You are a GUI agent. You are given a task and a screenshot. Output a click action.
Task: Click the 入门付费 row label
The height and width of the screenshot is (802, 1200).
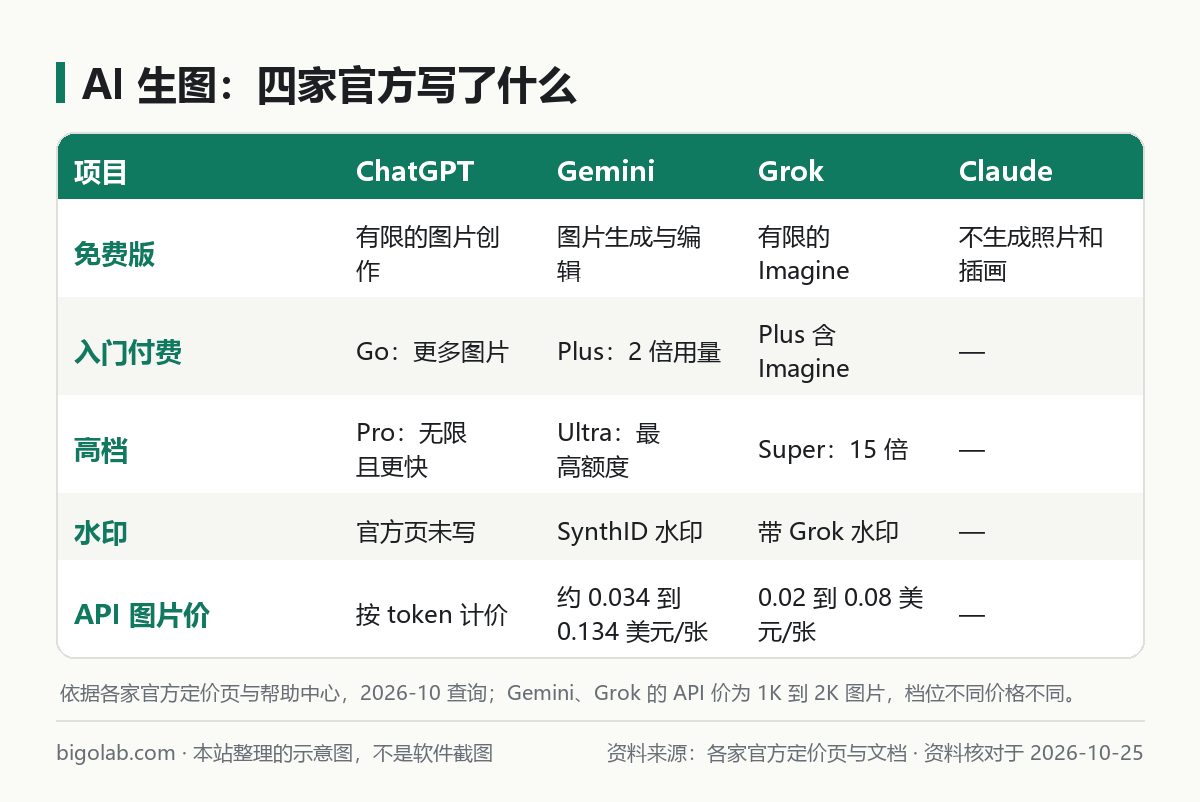[128, 352]
